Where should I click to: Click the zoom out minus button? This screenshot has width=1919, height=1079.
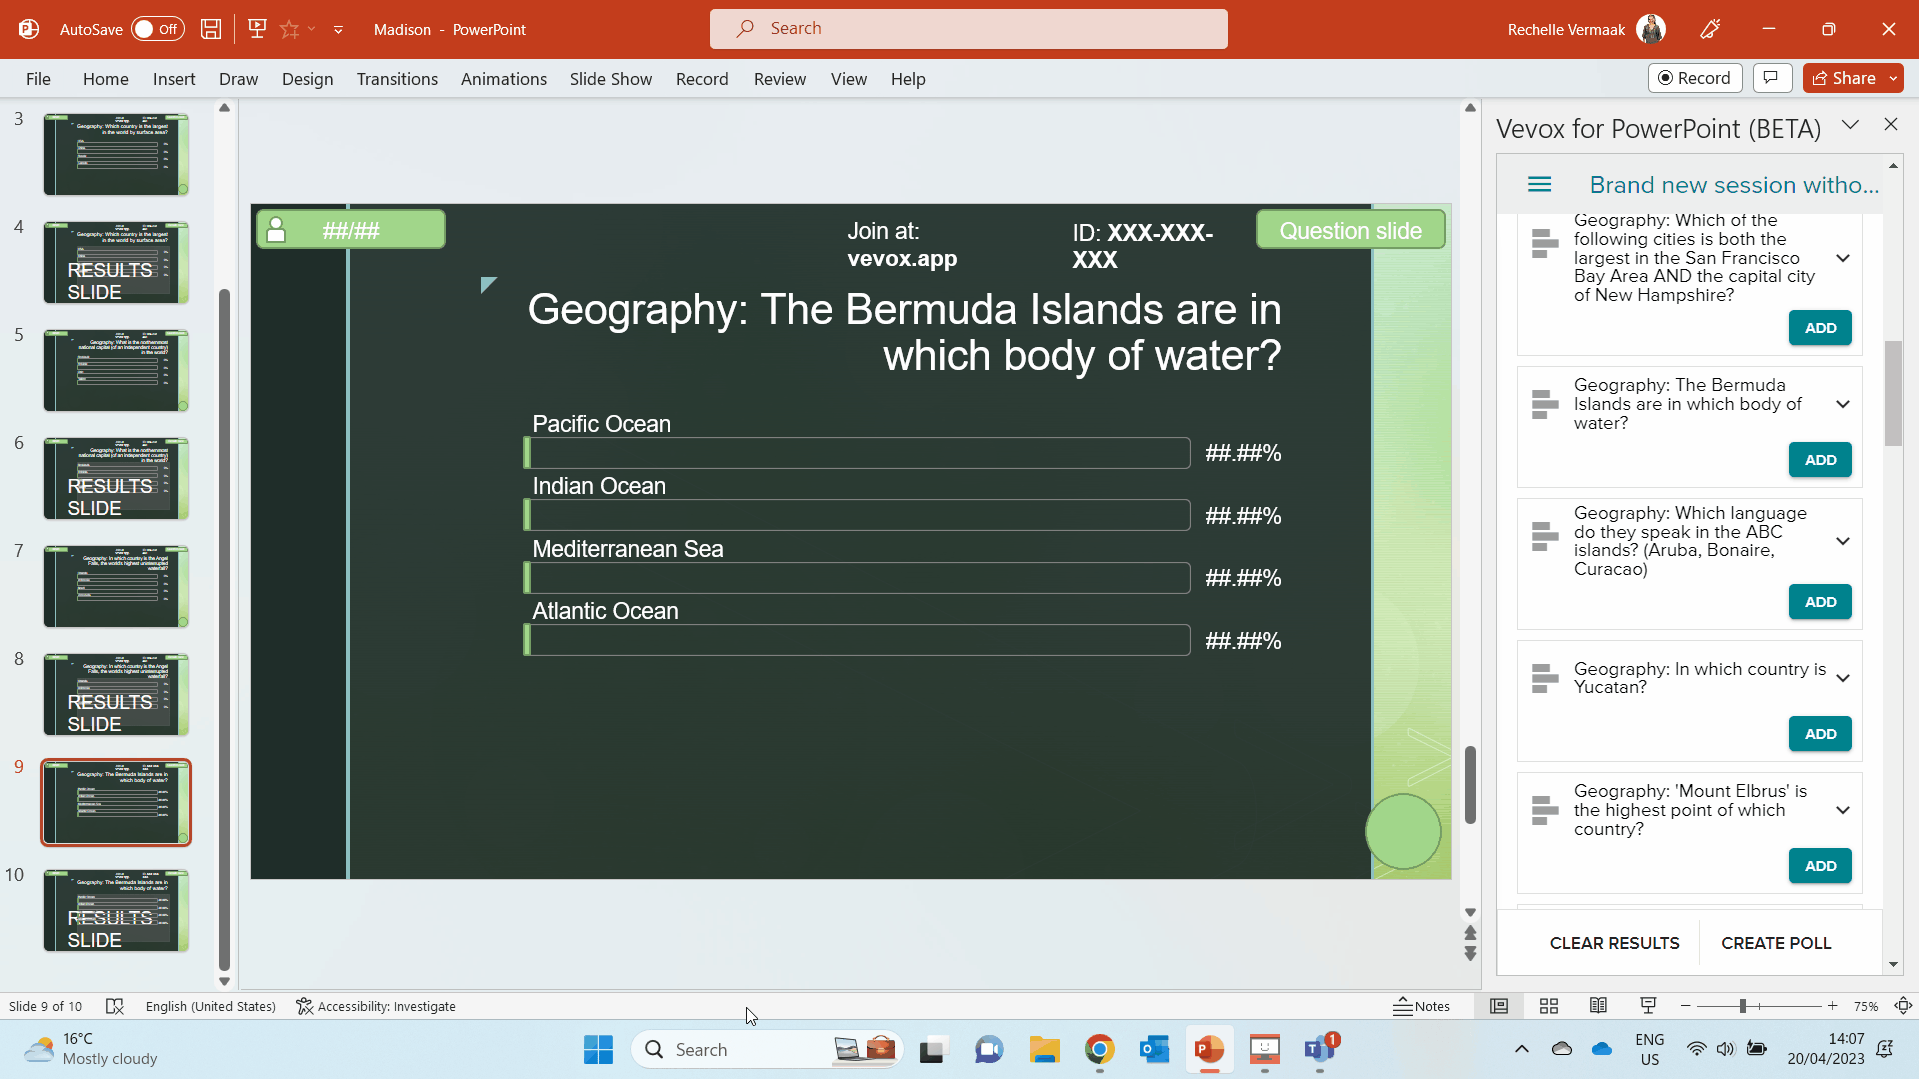pos(1686,1006)
